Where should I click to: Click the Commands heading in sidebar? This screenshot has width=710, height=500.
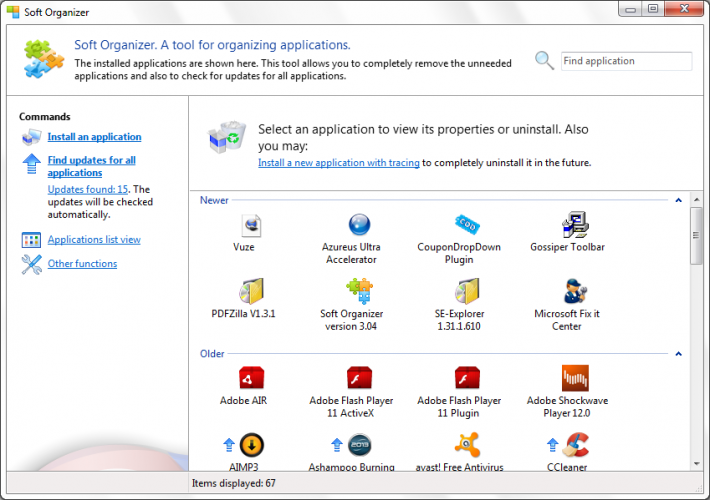(45, 117)
